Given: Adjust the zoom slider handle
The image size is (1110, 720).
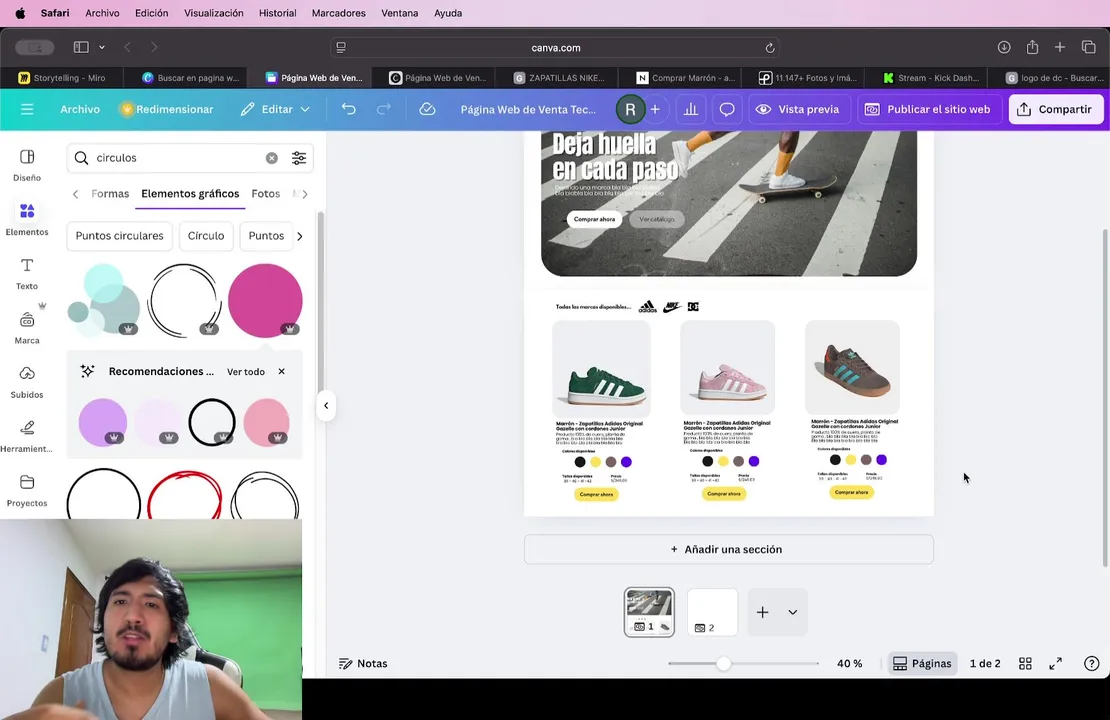Looking at the screenshot, I should pyautogui.click(x=723, y=663).
